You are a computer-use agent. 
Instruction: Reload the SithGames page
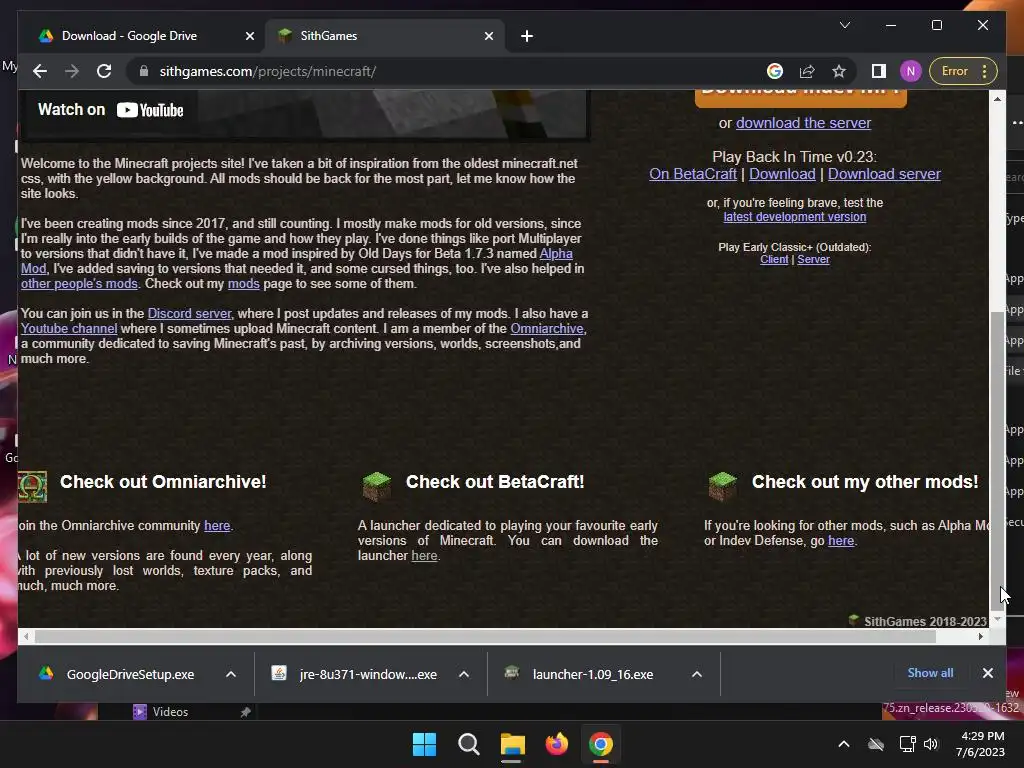point(104,71)
